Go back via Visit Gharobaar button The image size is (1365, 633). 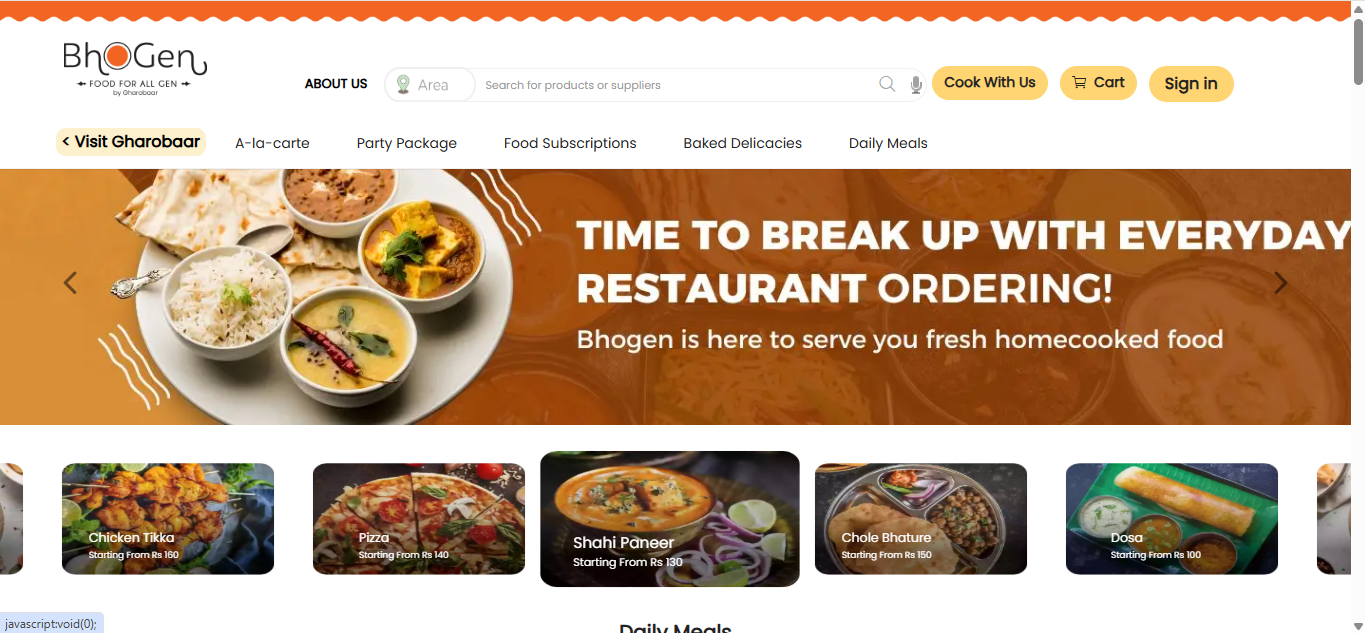131,142
